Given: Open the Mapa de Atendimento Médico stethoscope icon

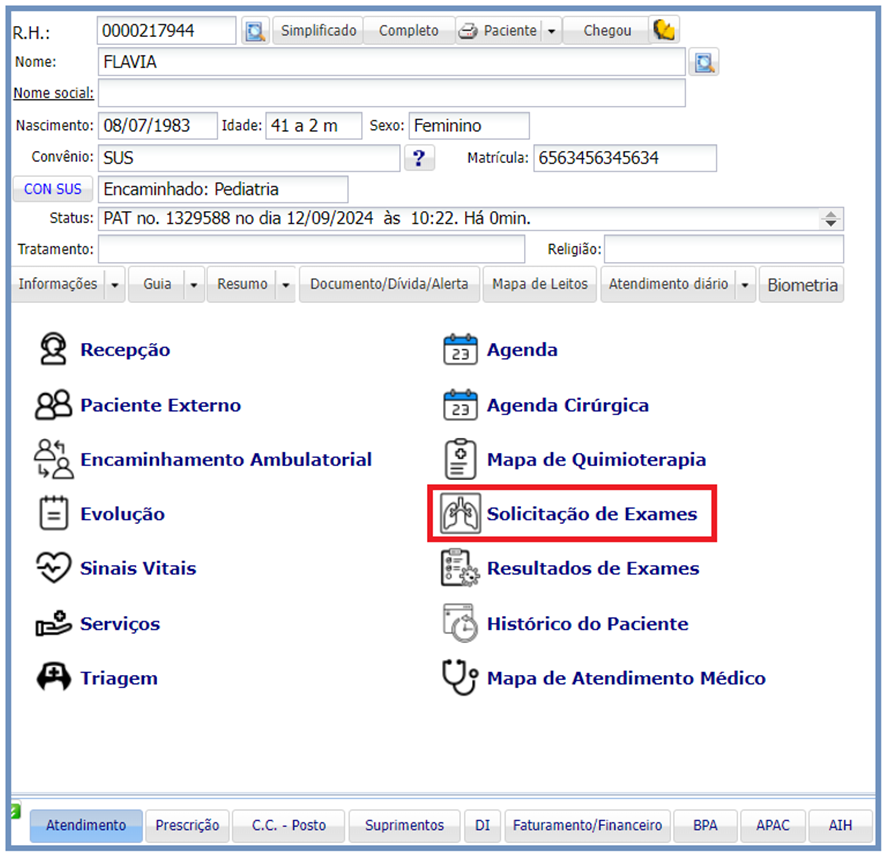Looking at the screenshot, I should [460, 677].
